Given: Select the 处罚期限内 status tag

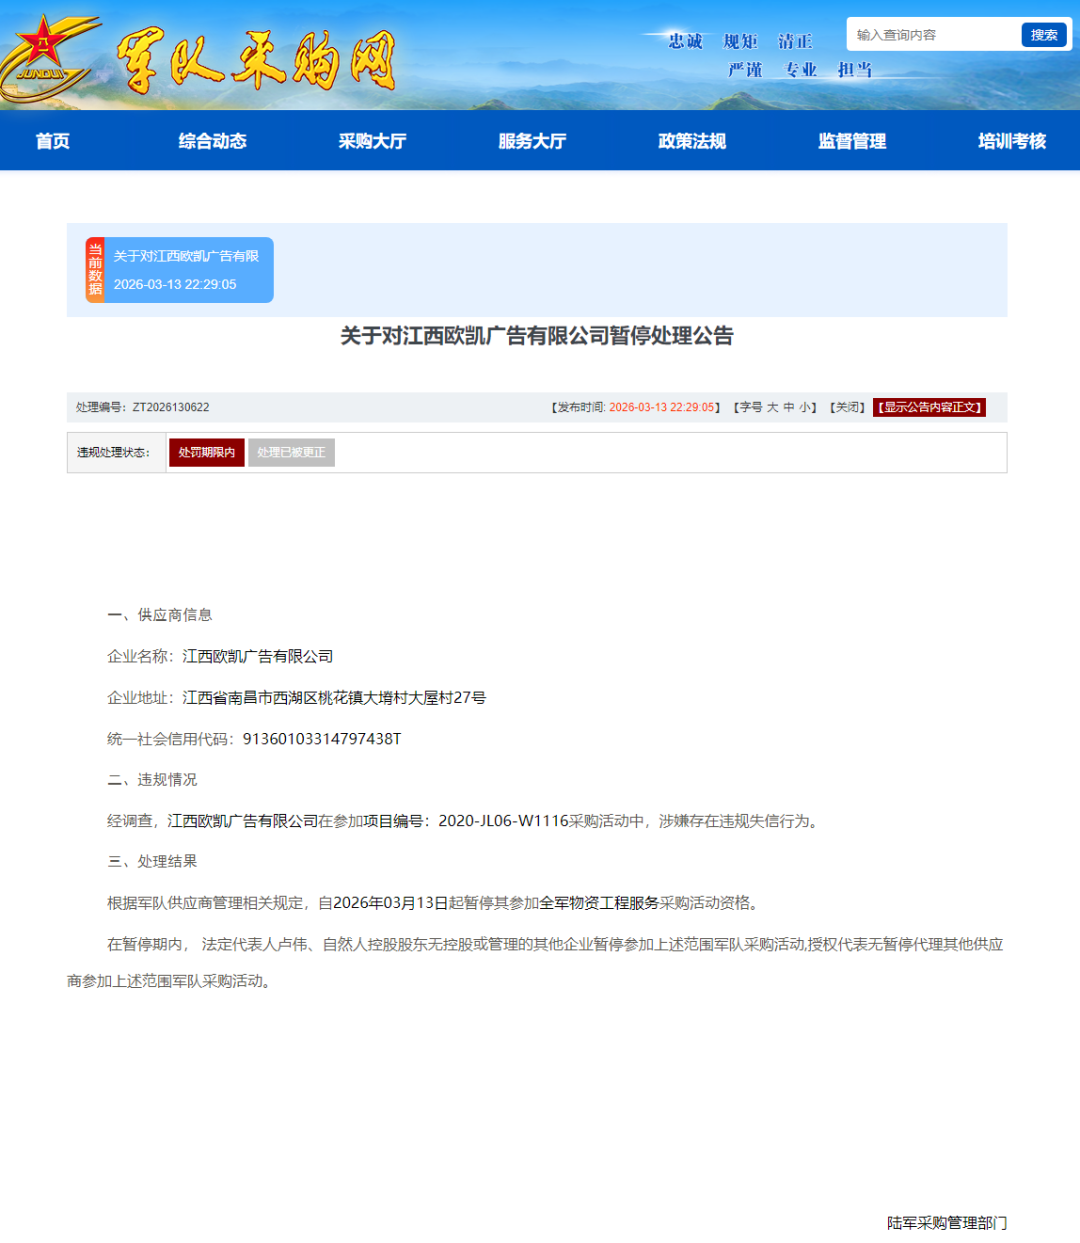Looking at the screenshot, I should tap(206, 452).
